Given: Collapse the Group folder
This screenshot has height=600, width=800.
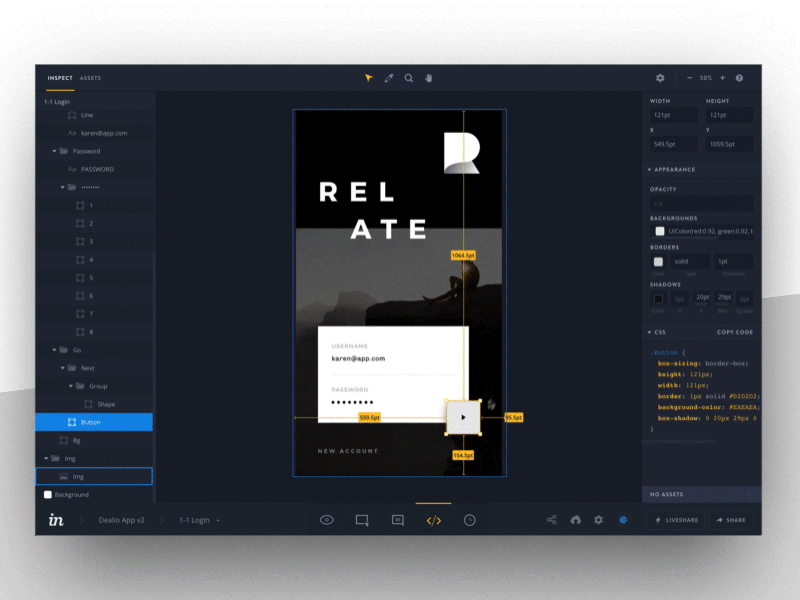Looking at the screenshot, I should [71, 386].
